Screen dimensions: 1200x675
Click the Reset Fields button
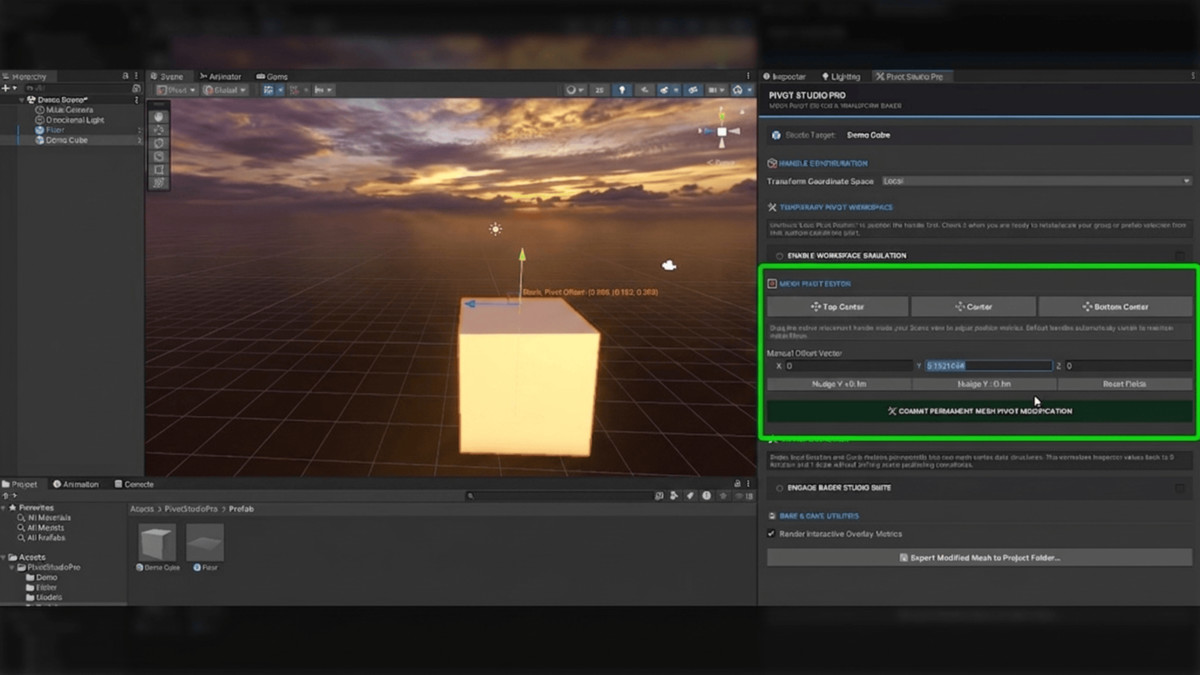1125,384
